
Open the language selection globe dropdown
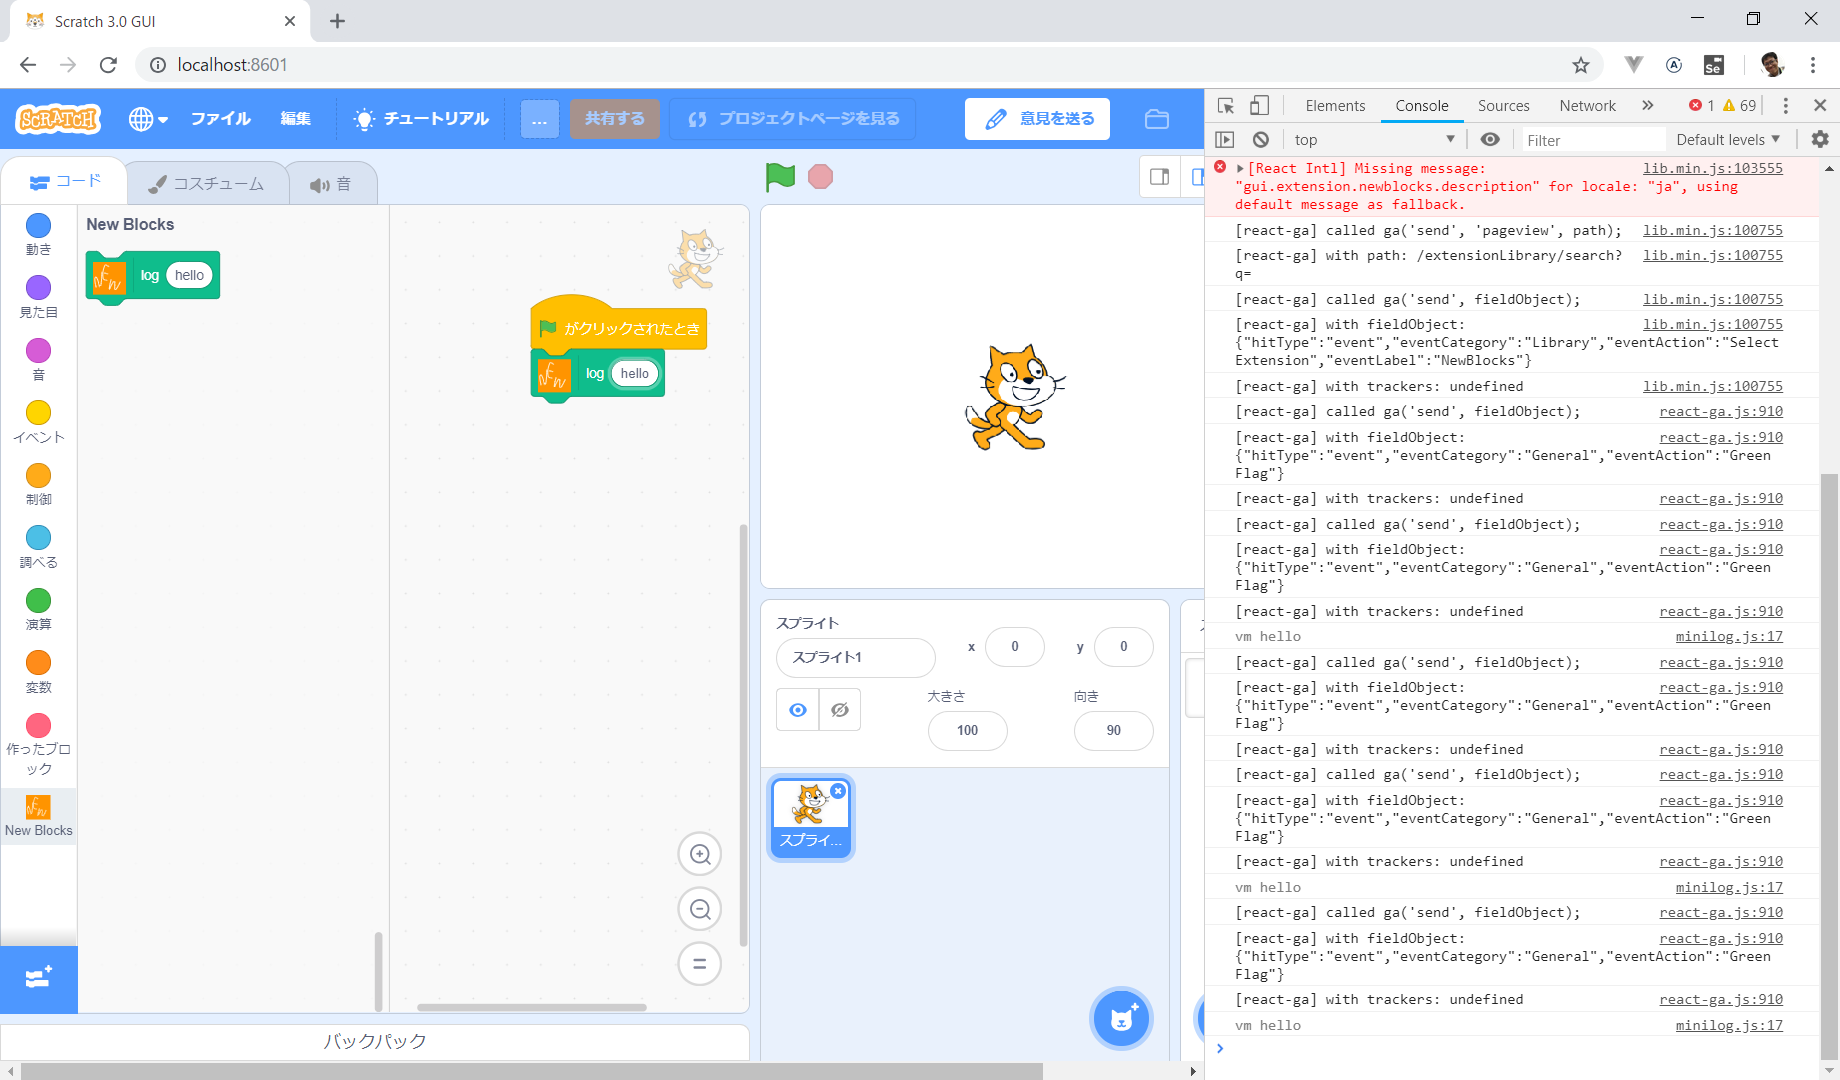[x=147, y=119]
